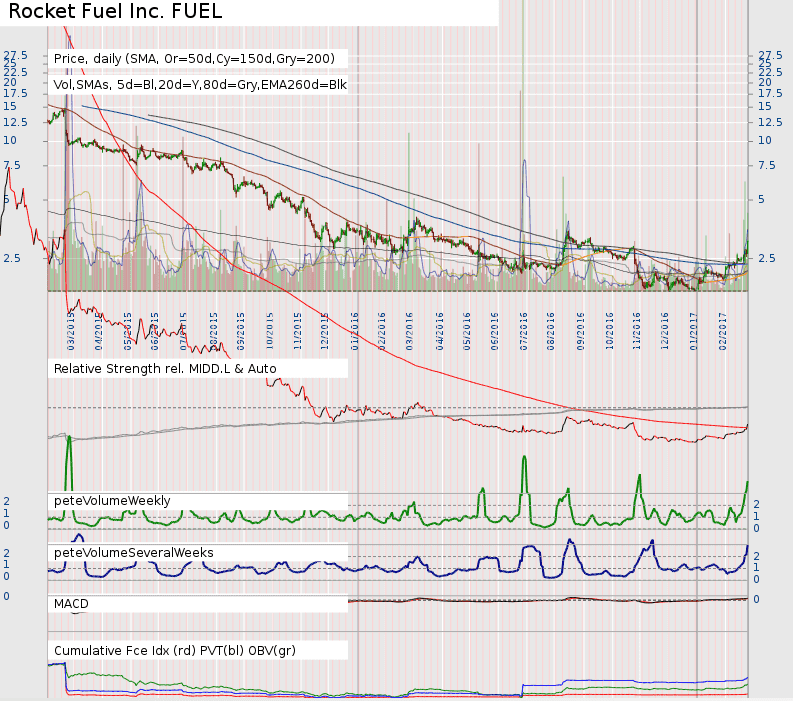Click the 12.5 value on the left price axis
Image resolution: width=793 pixels, height=701 pixels.
coord(15,122)
